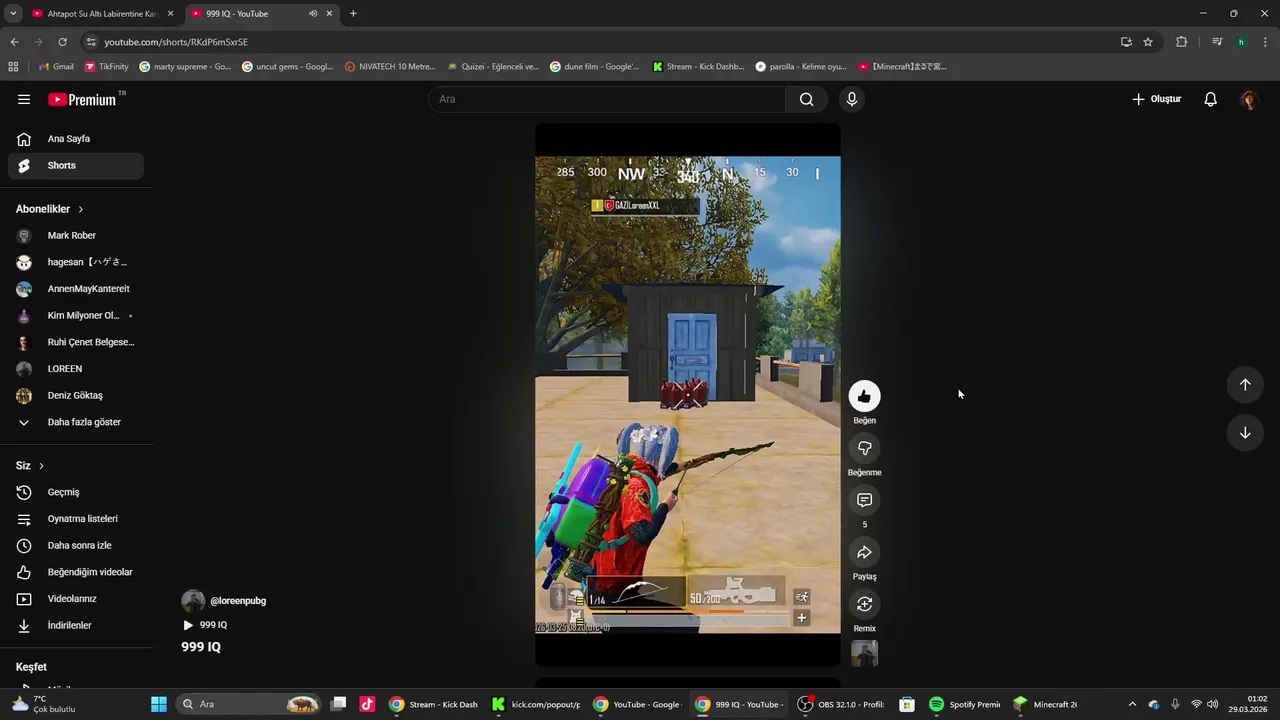This screenshot has width=1280, height=720.
Task: Click the Ara search input field
Action: pos(607,99)
